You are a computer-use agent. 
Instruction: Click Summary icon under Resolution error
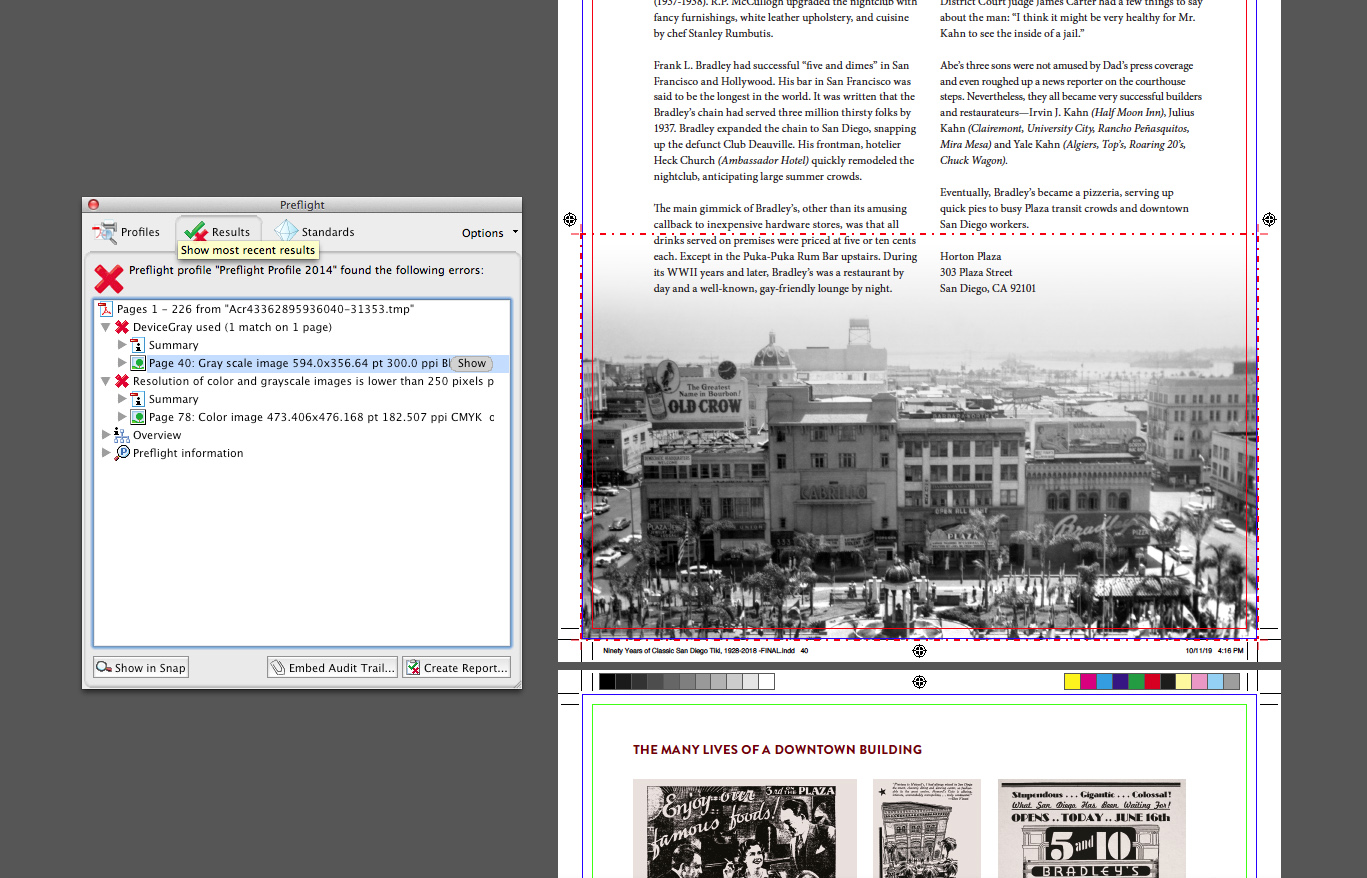tap(138, 399)
